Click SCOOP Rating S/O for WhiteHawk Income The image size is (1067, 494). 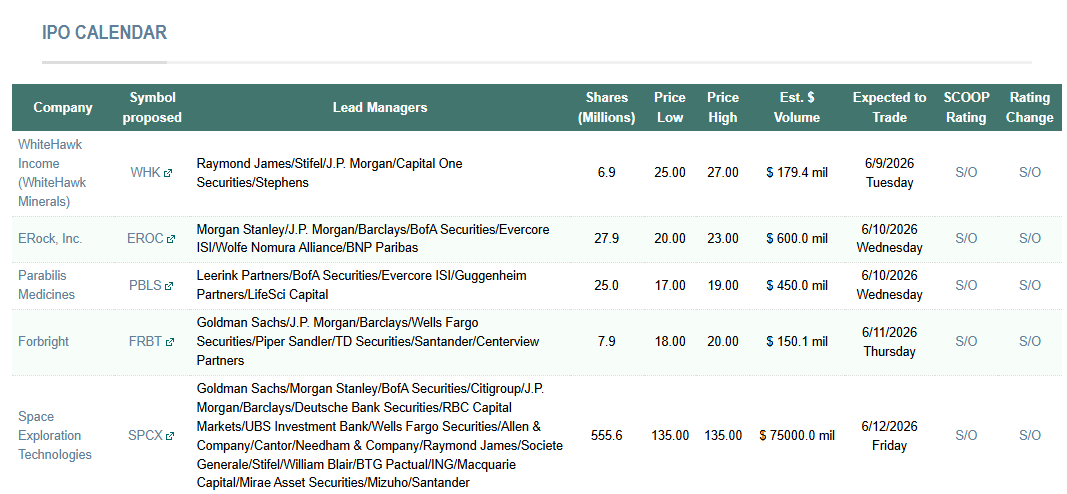click(966, 173)
